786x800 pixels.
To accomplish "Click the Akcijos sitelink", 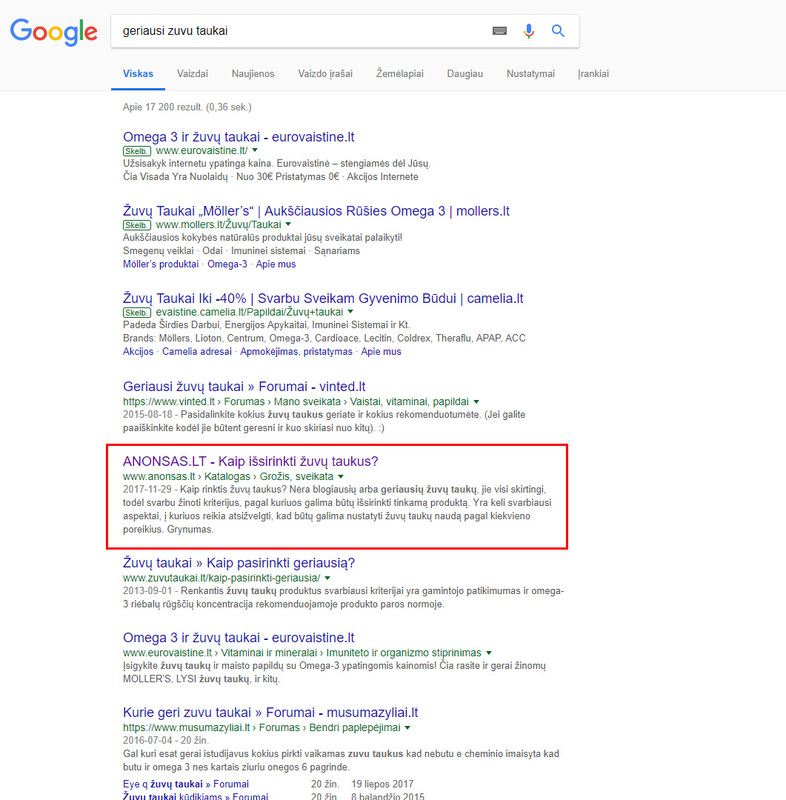I will coord(138,352).
